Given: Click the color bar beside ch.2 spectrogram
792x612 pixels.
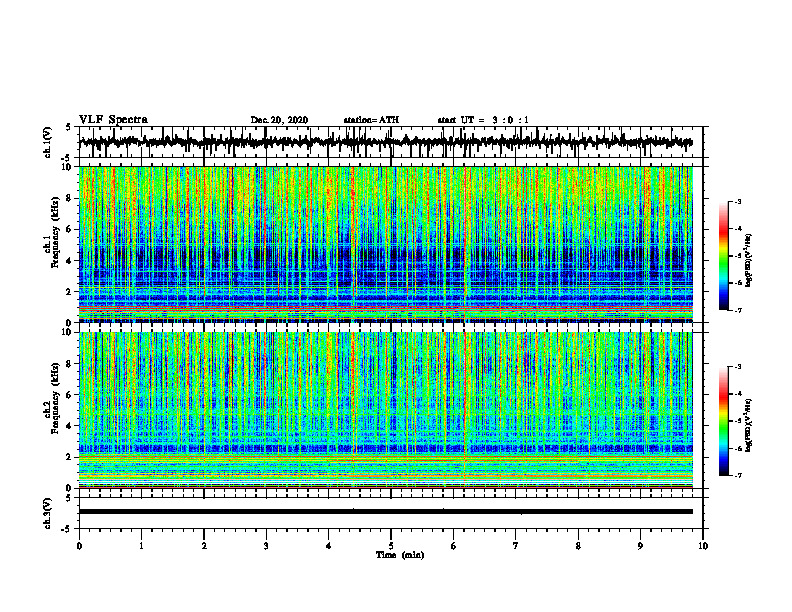Looking at the screenshot, I should [x=724, y=421].
